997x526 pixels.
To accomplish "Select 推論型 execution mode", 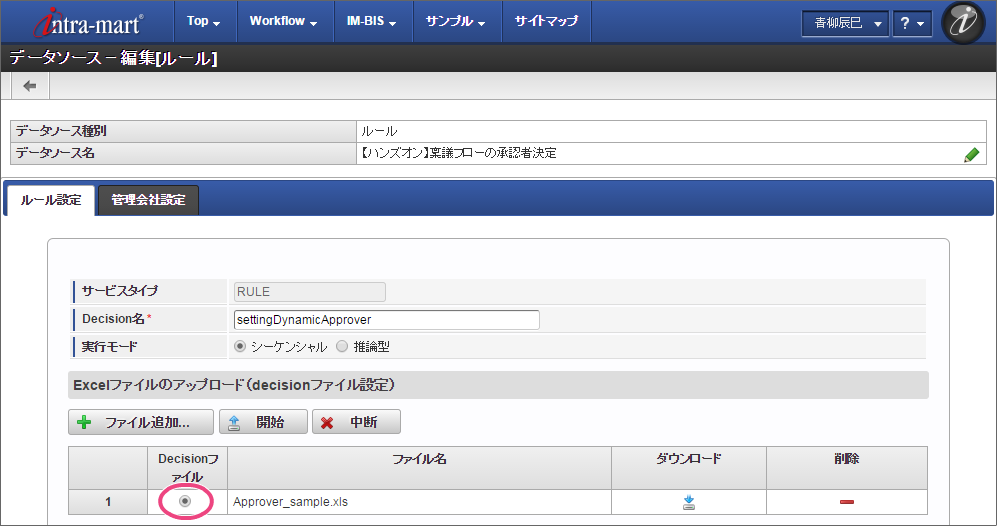I will pos(342,347).
